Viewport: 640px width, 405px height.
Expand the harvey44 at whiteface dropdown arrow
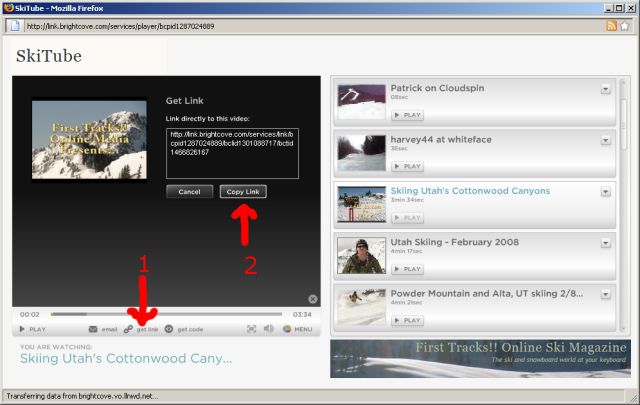[x=606, y=140]
